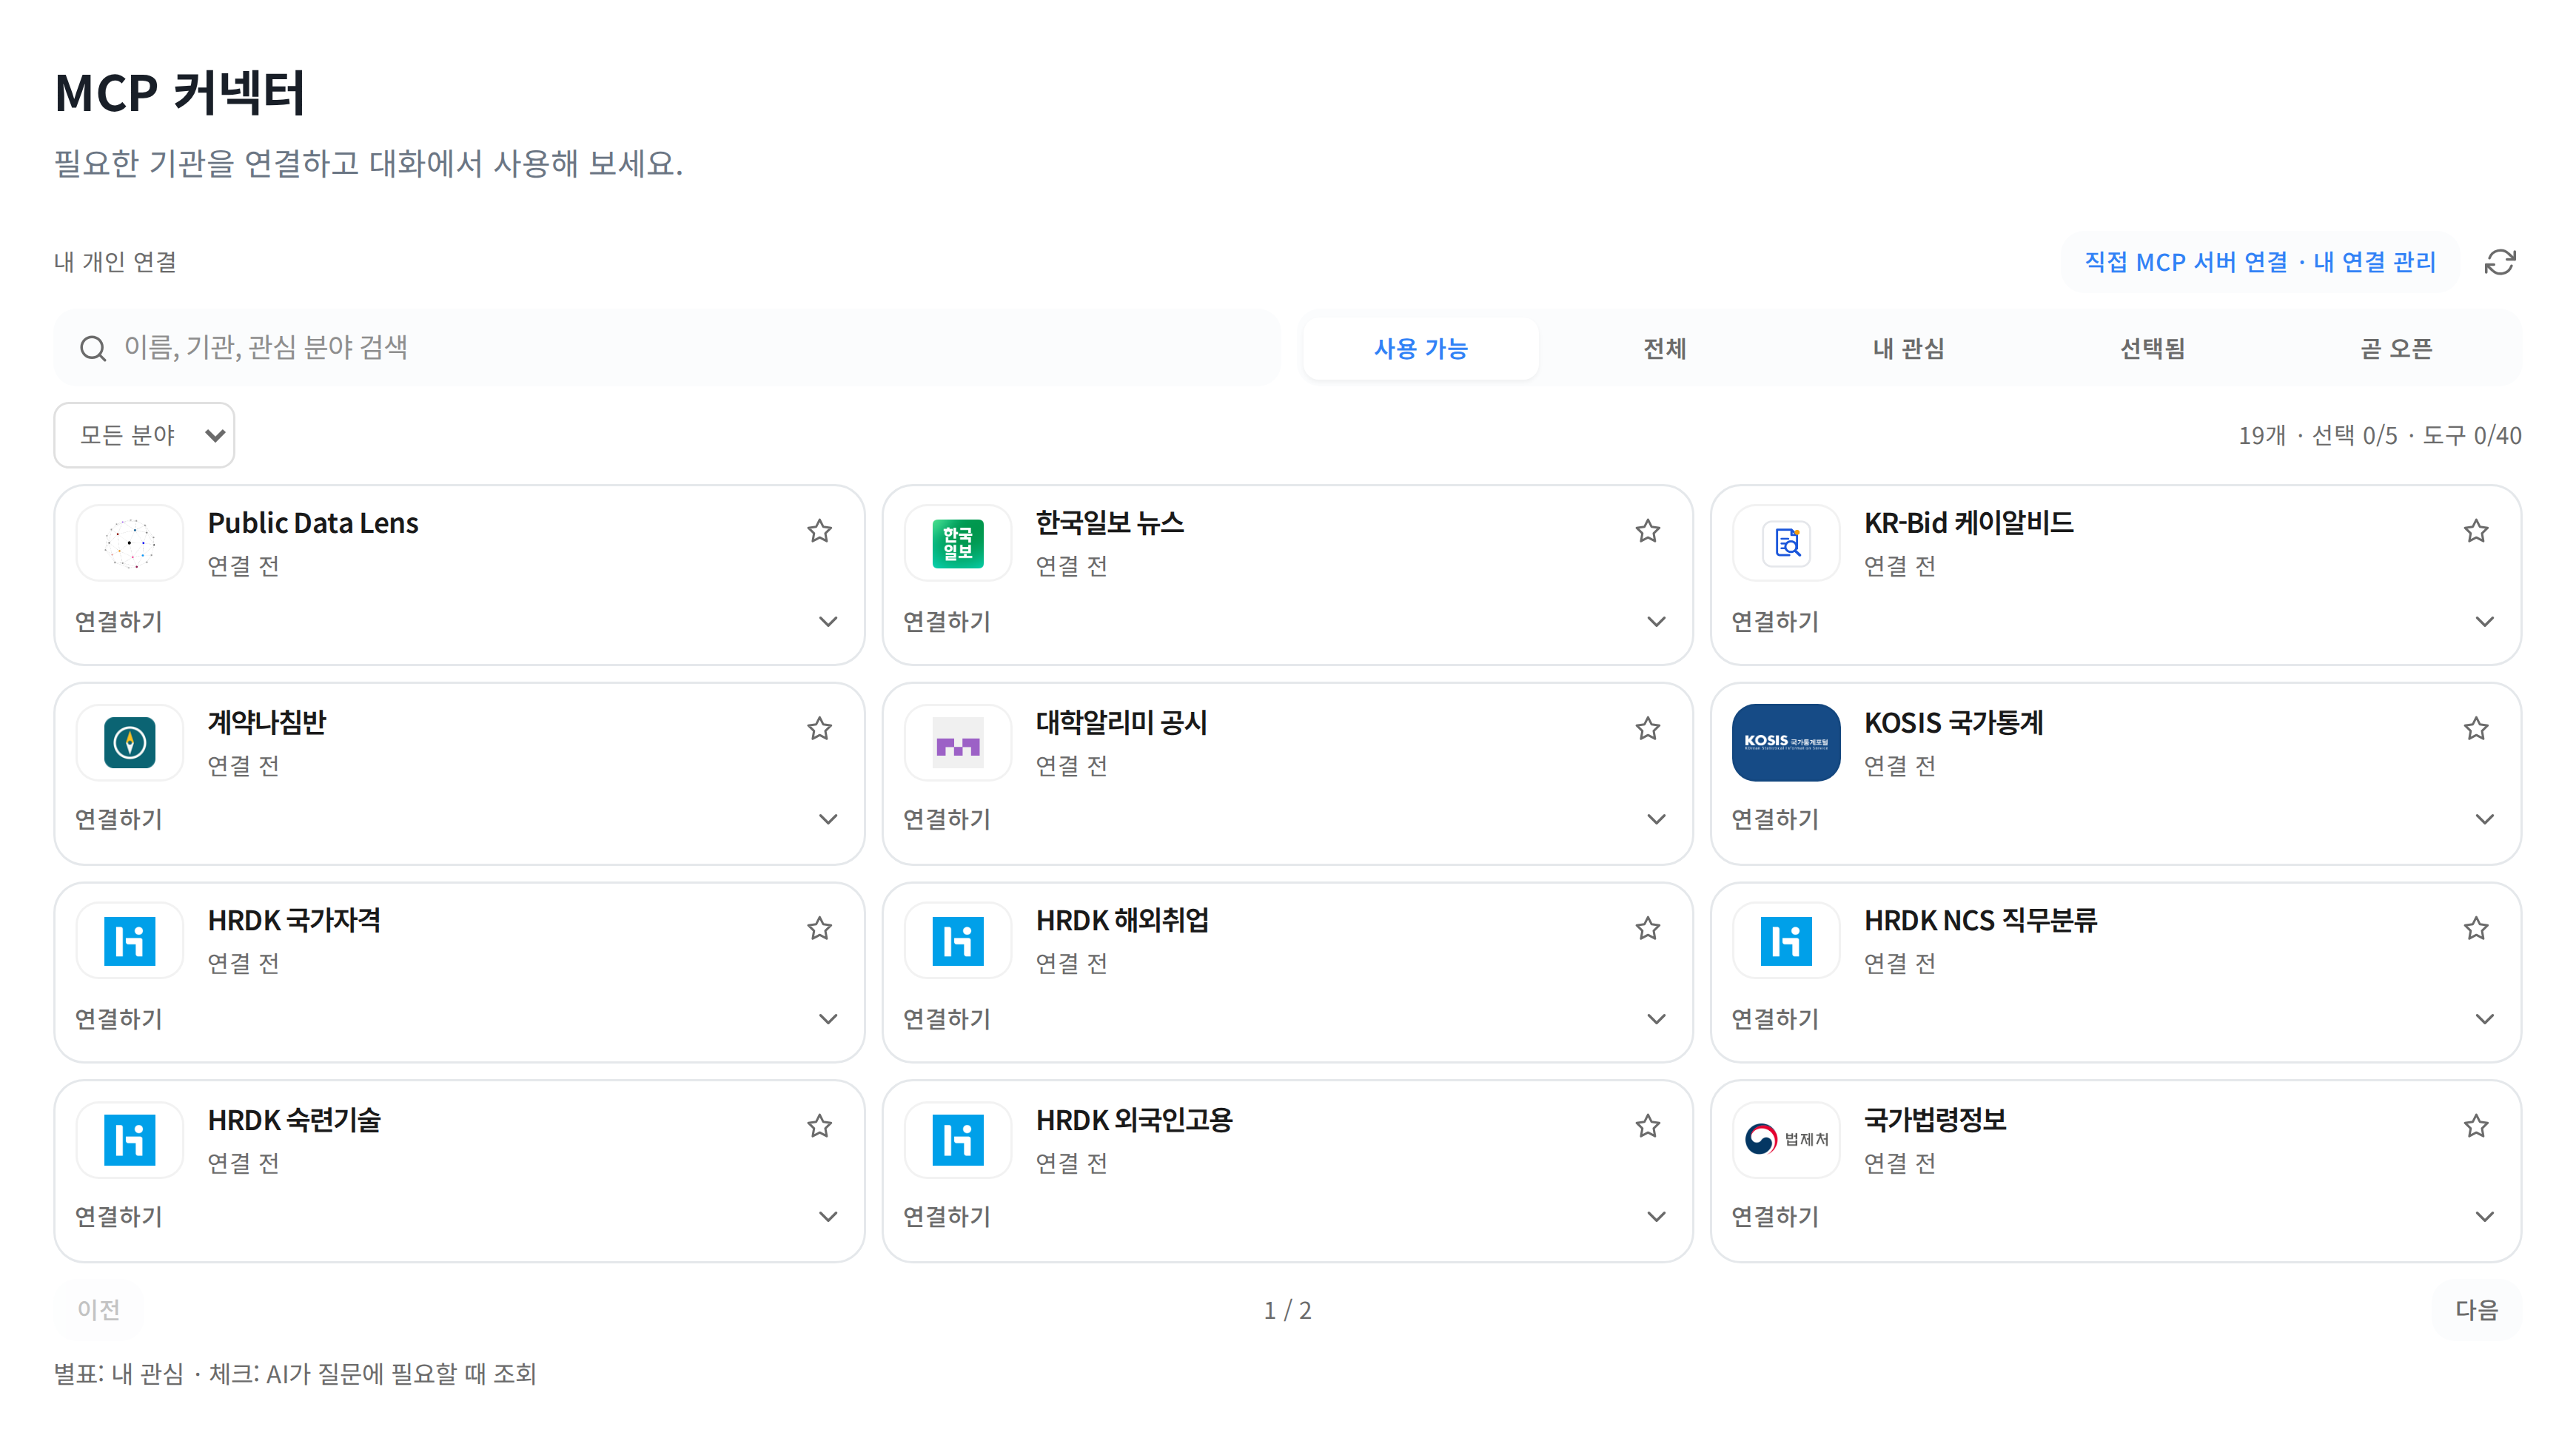
Task: Toggle favorite star for 한국일보 뉴스
Action: 1647,531
